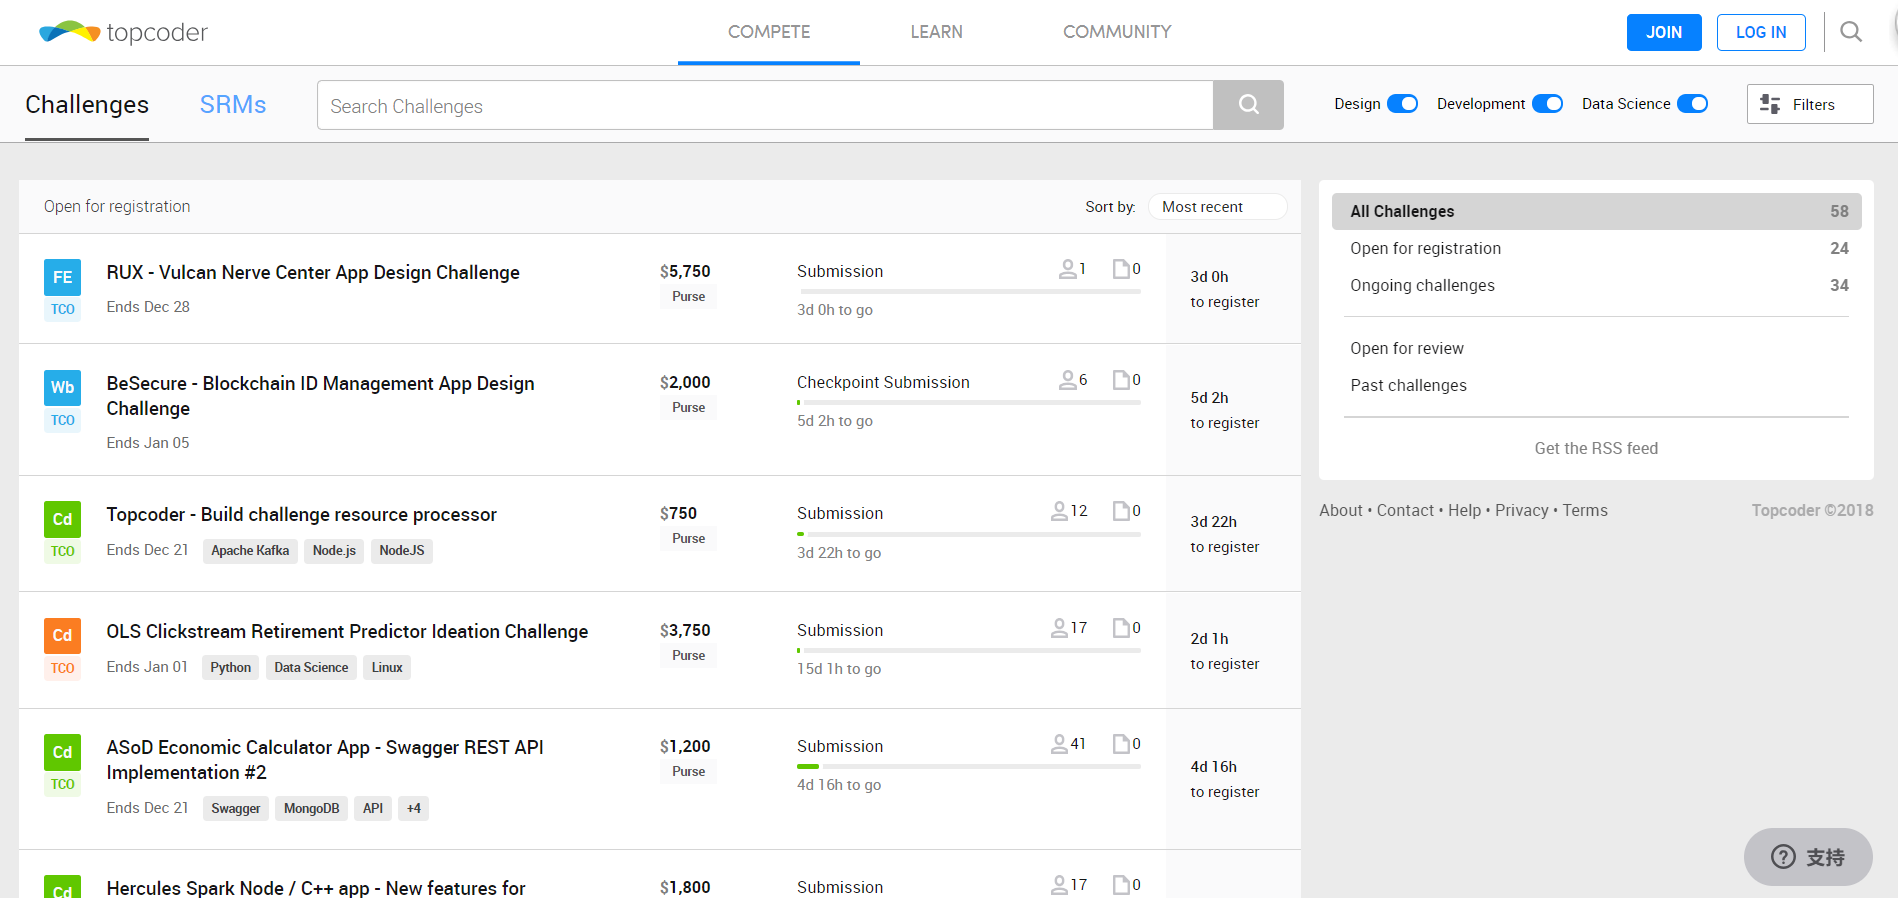Click TCO badge under RUX challenge icon
Image resolution: width=1898 pixels, height=898 pixels.
tap(62, 309)
